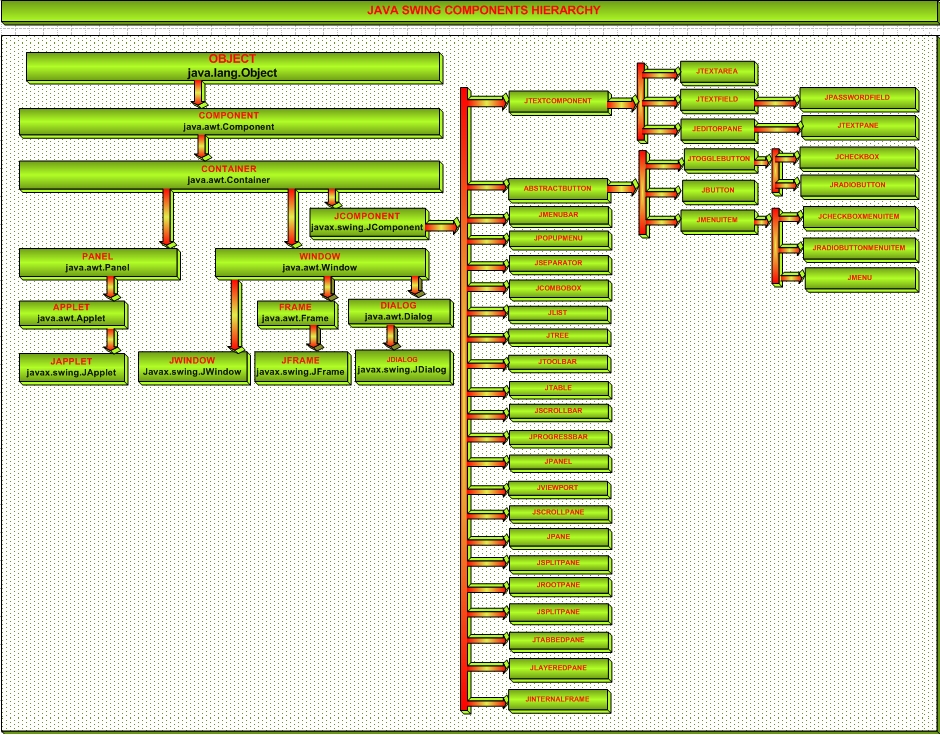This screenshot has width=940, height=735.
Task: Select the JWINDOW Javax.swing.JWindow box
Action: (193, 367)
